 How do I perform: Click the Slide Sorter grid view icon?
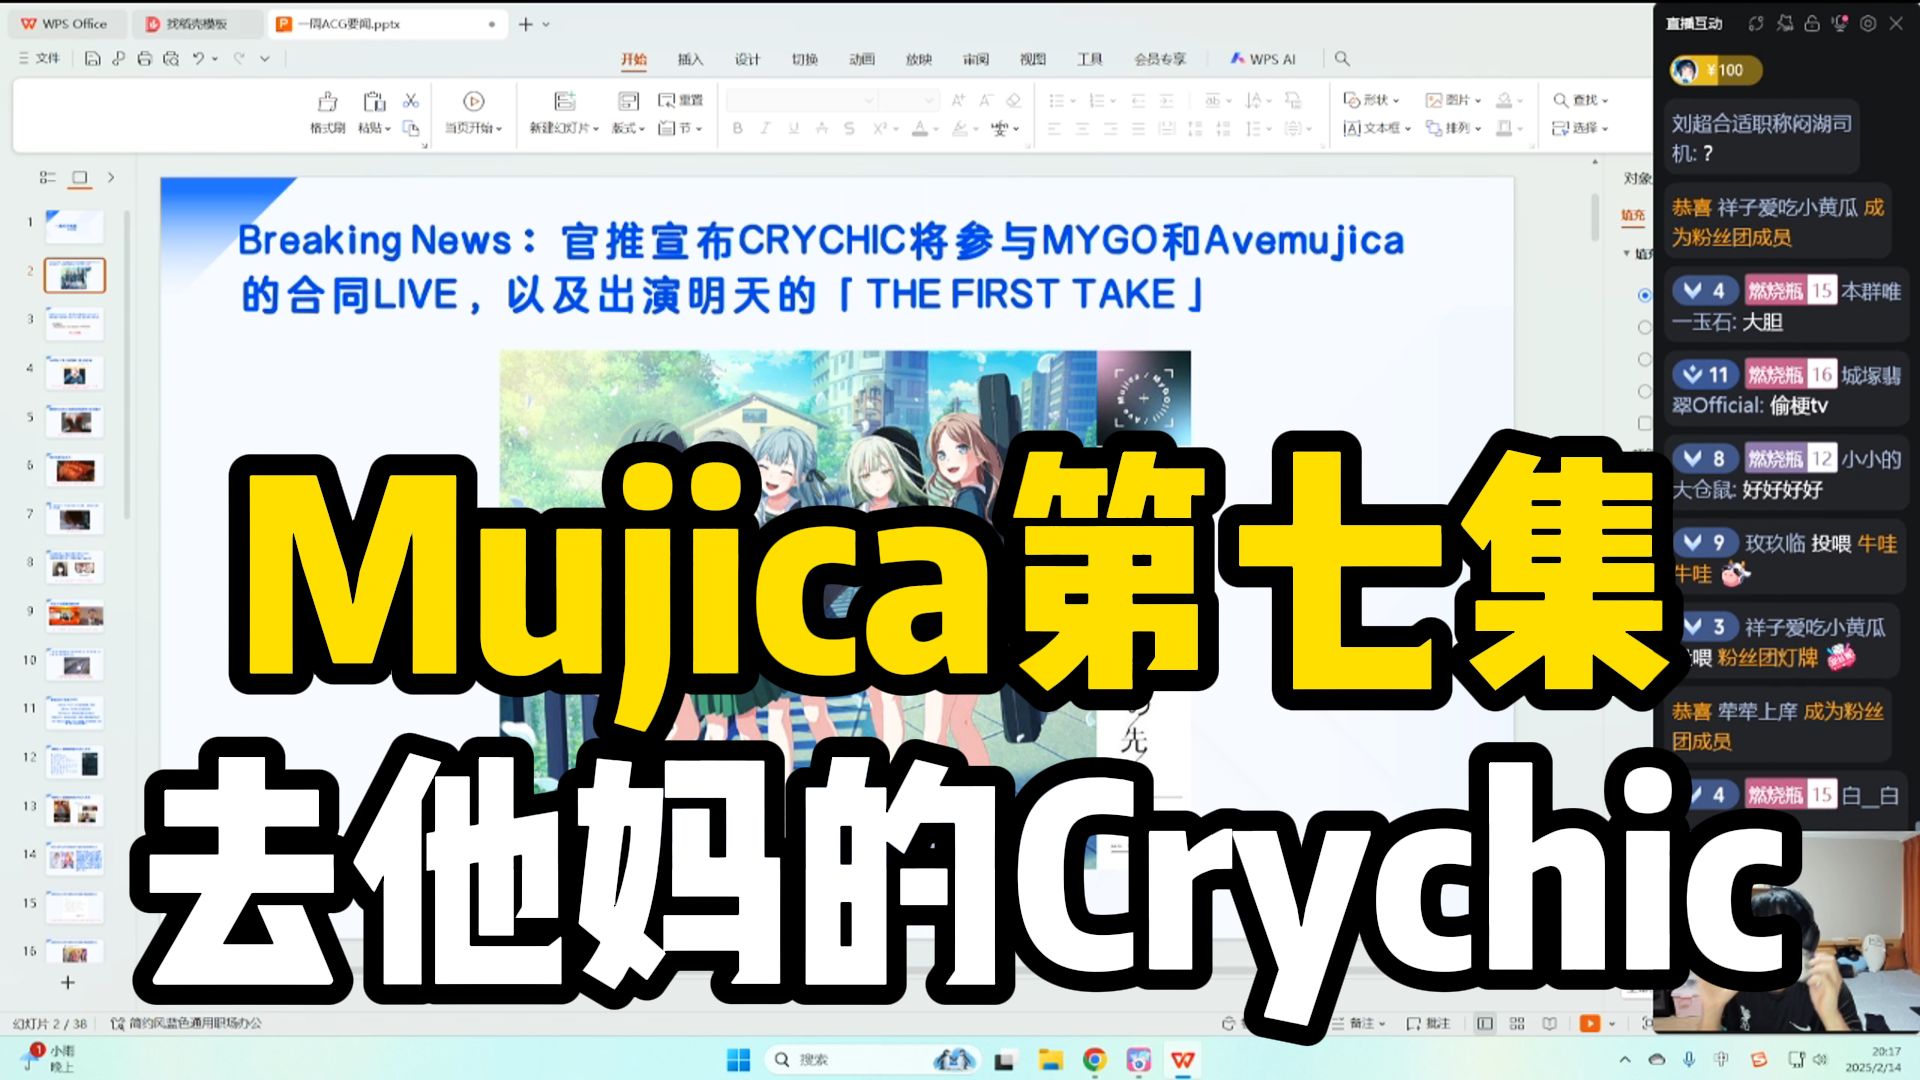tap(1517, 1023)
